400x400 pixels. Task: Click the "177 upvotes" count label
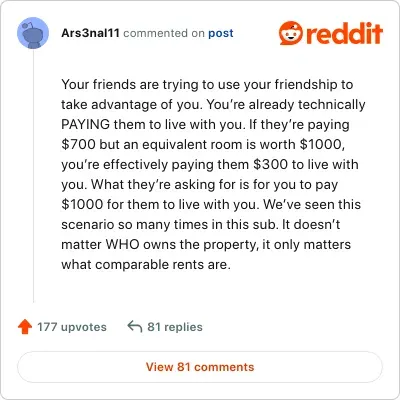click(x=72, y=327)
